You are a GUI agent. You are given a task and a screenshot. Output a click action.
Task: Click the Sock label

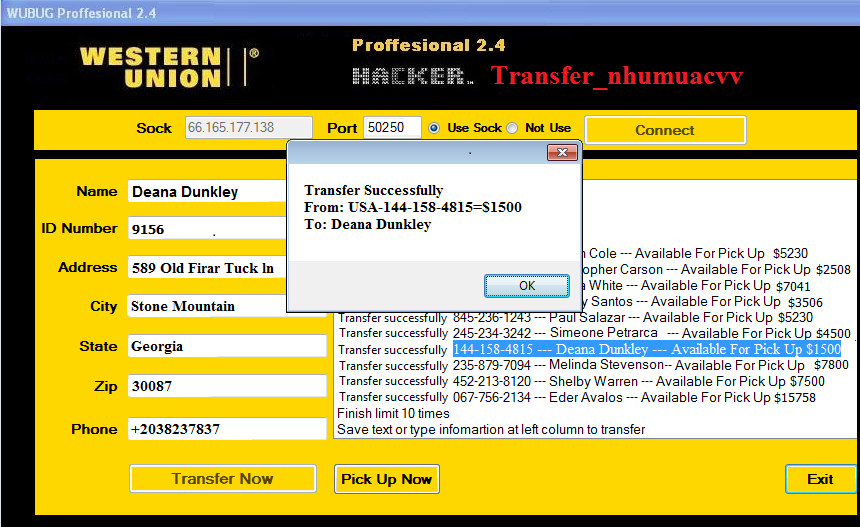tap(154, 128)
